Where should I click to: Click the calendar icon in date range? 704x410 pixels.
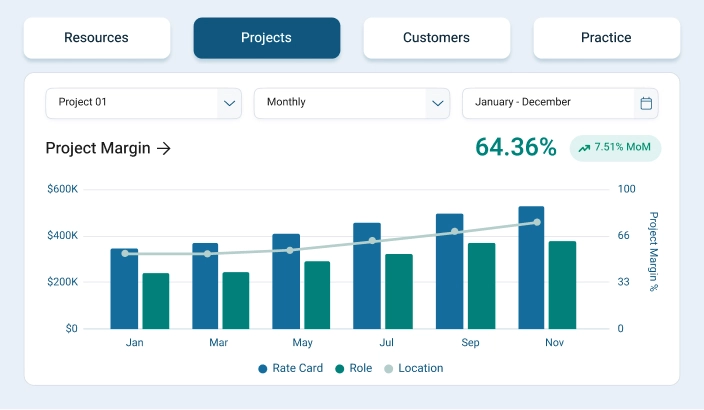coord(646,103)
